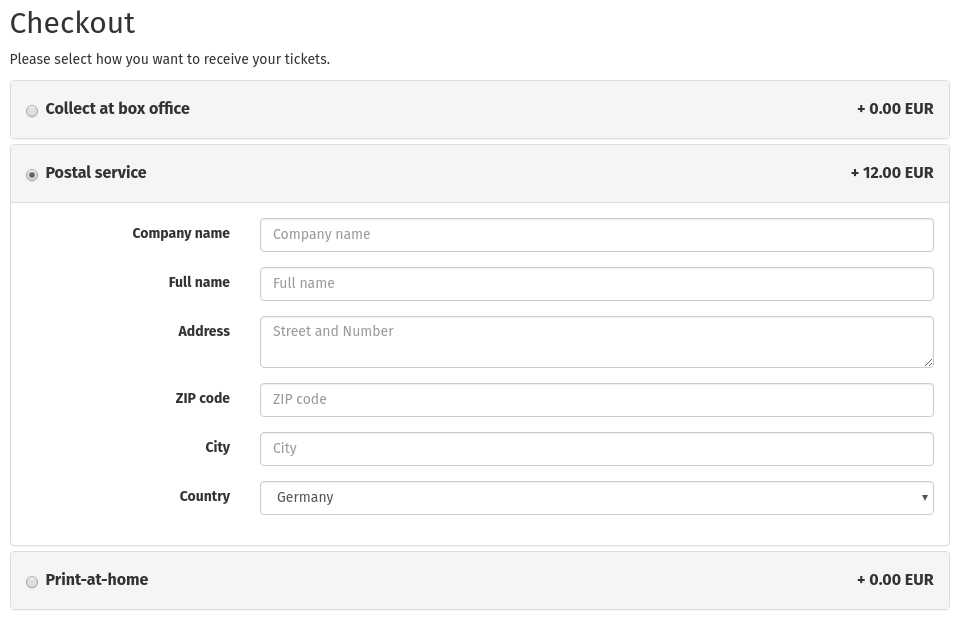Screen dimensions: 961x625
Task: Click the bold 'Company name' field label
Action: pos(181,234)
